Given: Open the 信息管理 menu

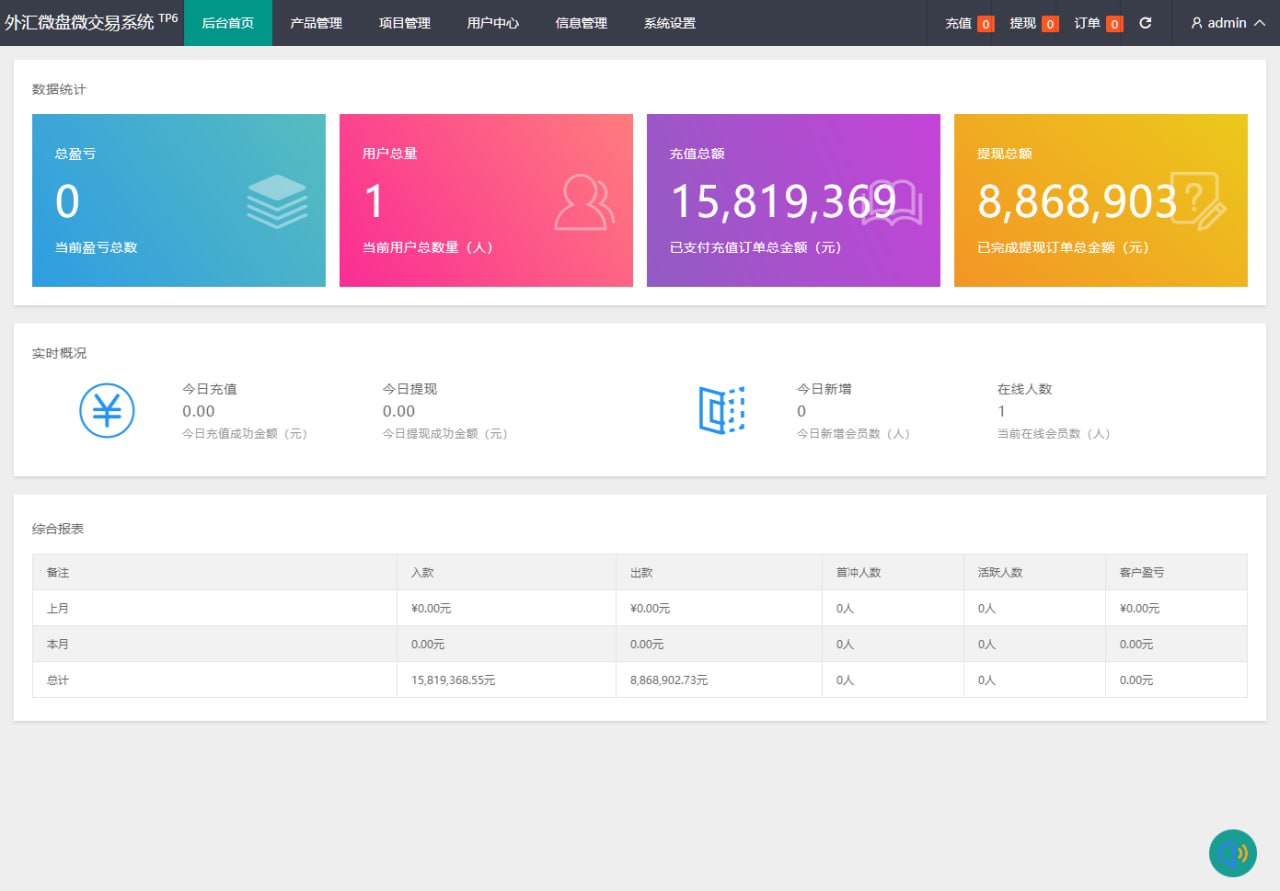Looking at the screenshot, I should 581,23.
